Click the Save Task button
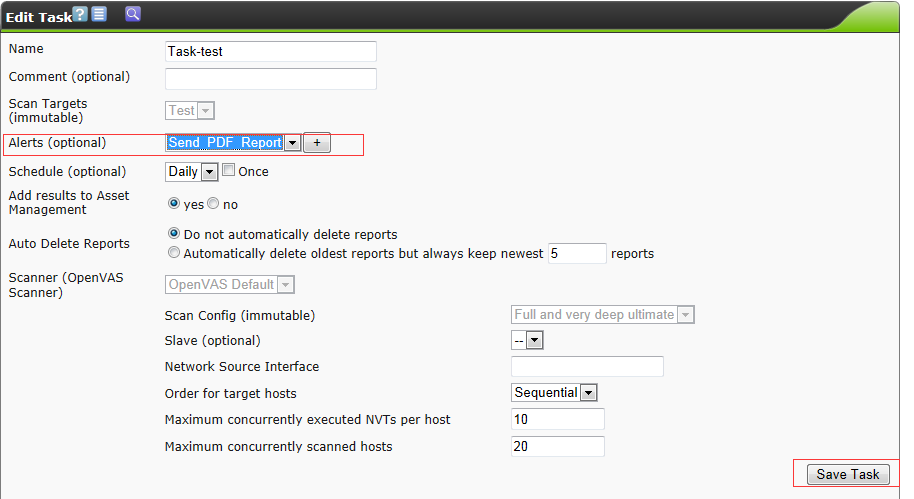Screen dimensions: 914x499 click(x=847, y=474)
